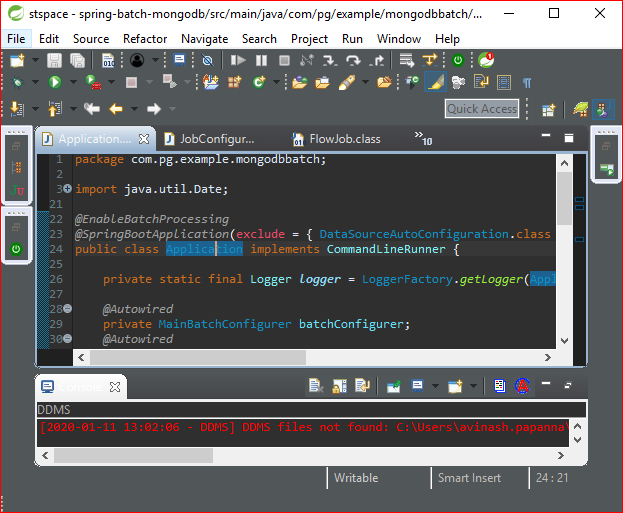Click the green Run button icon
623x513 pixels.
[x=55, y=83]
